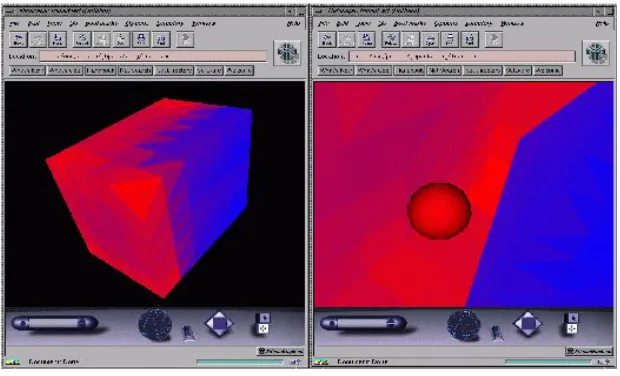Viewport: 620px width, 376px height.
Task: Click the grayed Forward button in the left window
Action: click(38, 40)
